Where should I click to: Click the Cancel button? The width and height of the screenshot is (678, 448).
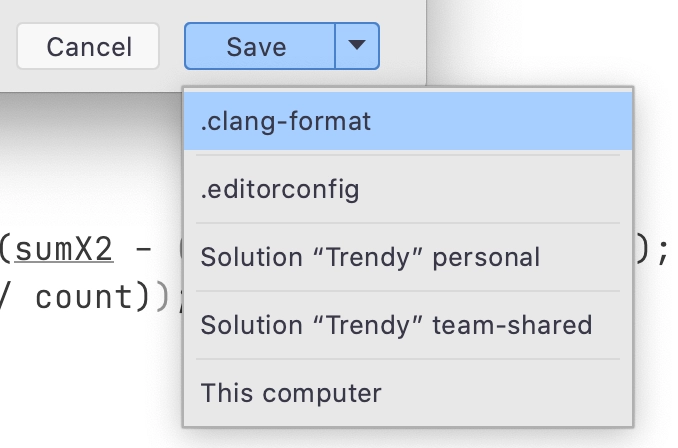[x=88, y=46]
